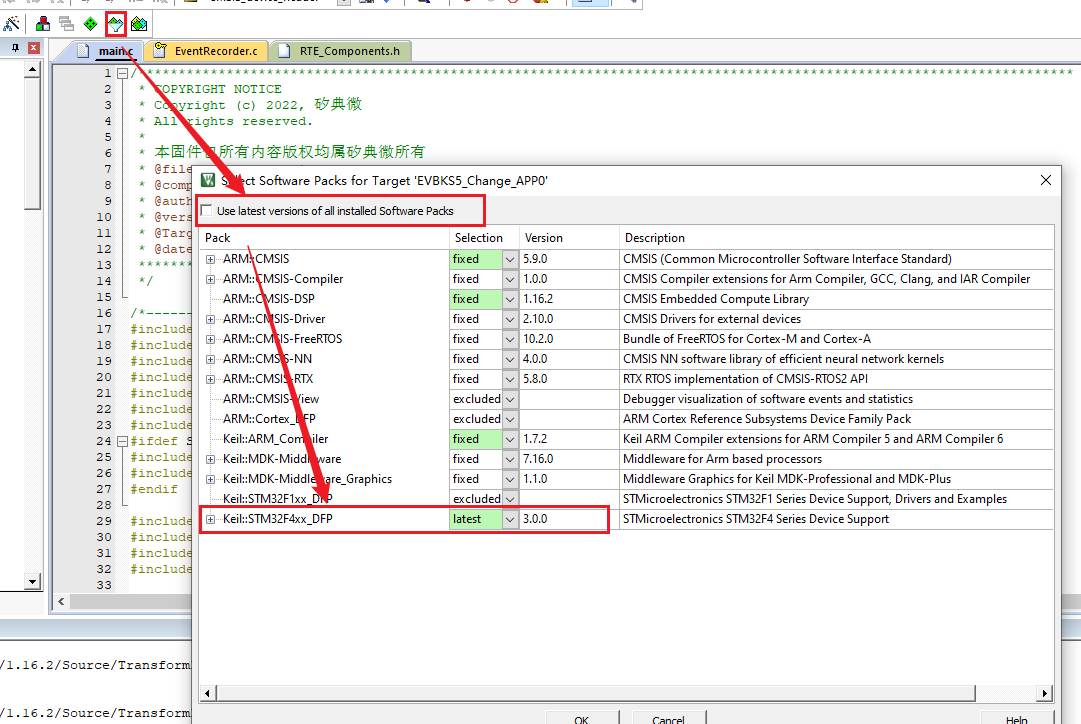Open the Selection dropdown for ARM::CMSIS-FreeRTOS
Screen dimensions: 1081x724
tap(509, 338)
